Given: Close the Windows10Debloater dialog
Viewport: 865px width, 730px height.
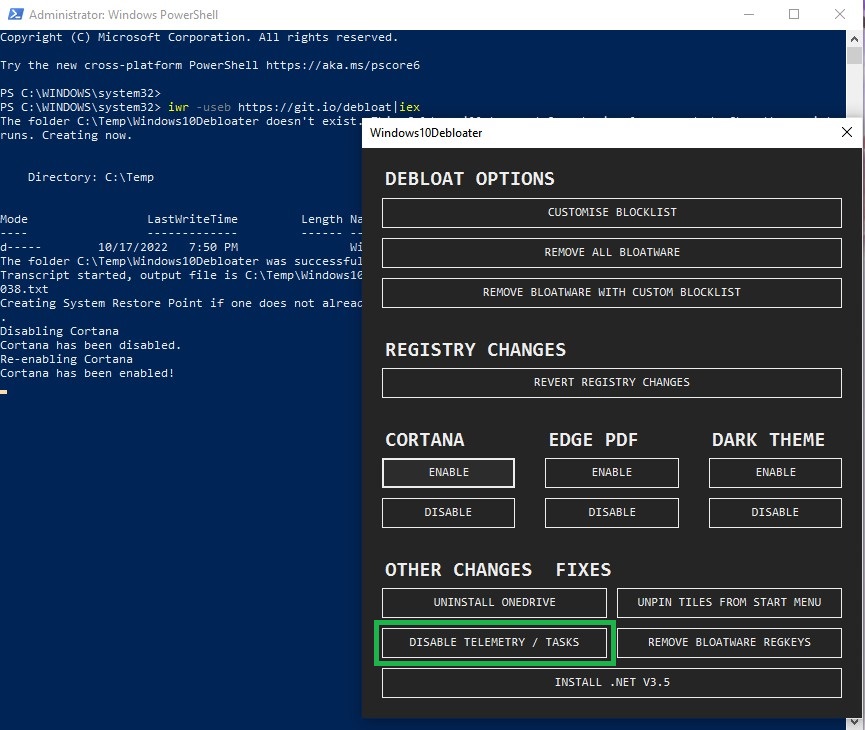Looking at the screenshot, I should click(x=847, y=132).
